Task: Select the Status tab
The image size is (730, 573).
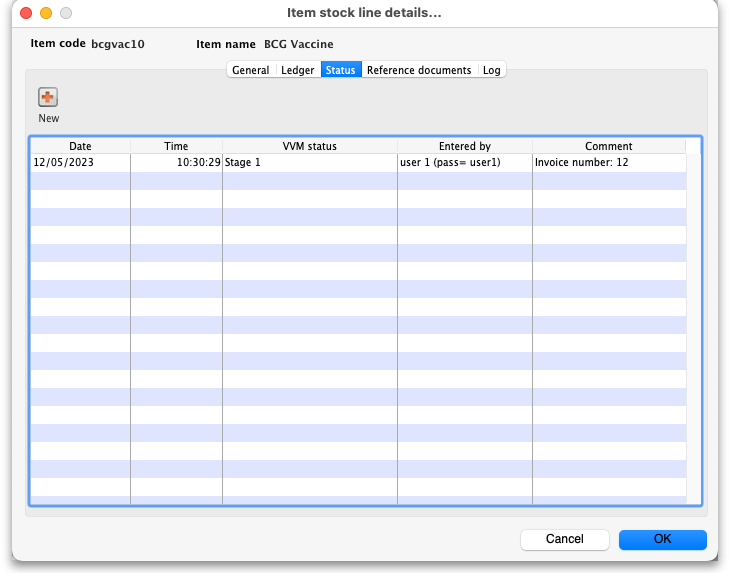Action: point(339,70)
